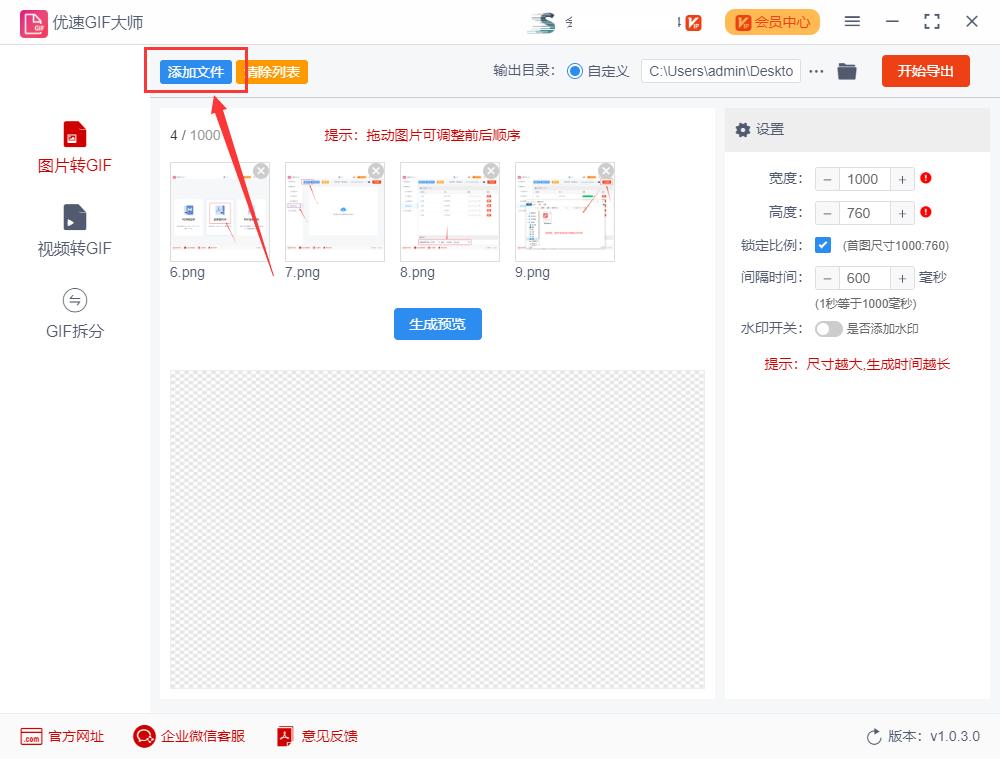Remove 7.png using its delete cross
1000x760 pixels.
(x=375, y=171)
